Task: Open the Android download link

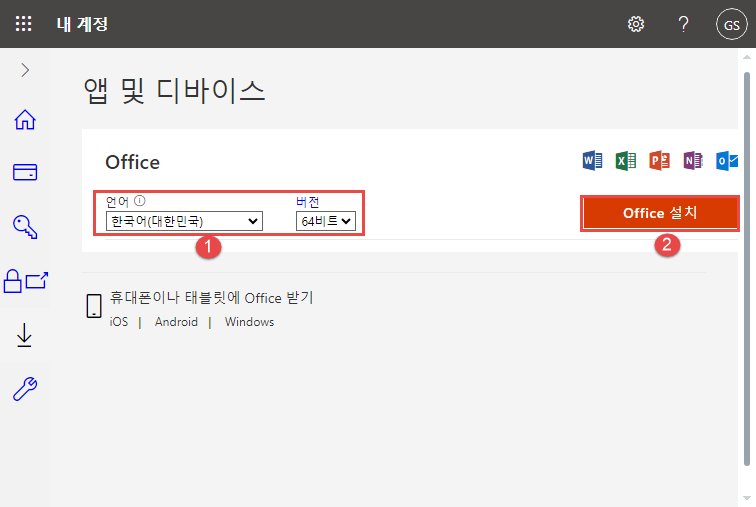Action: click(x=176, y=322)
